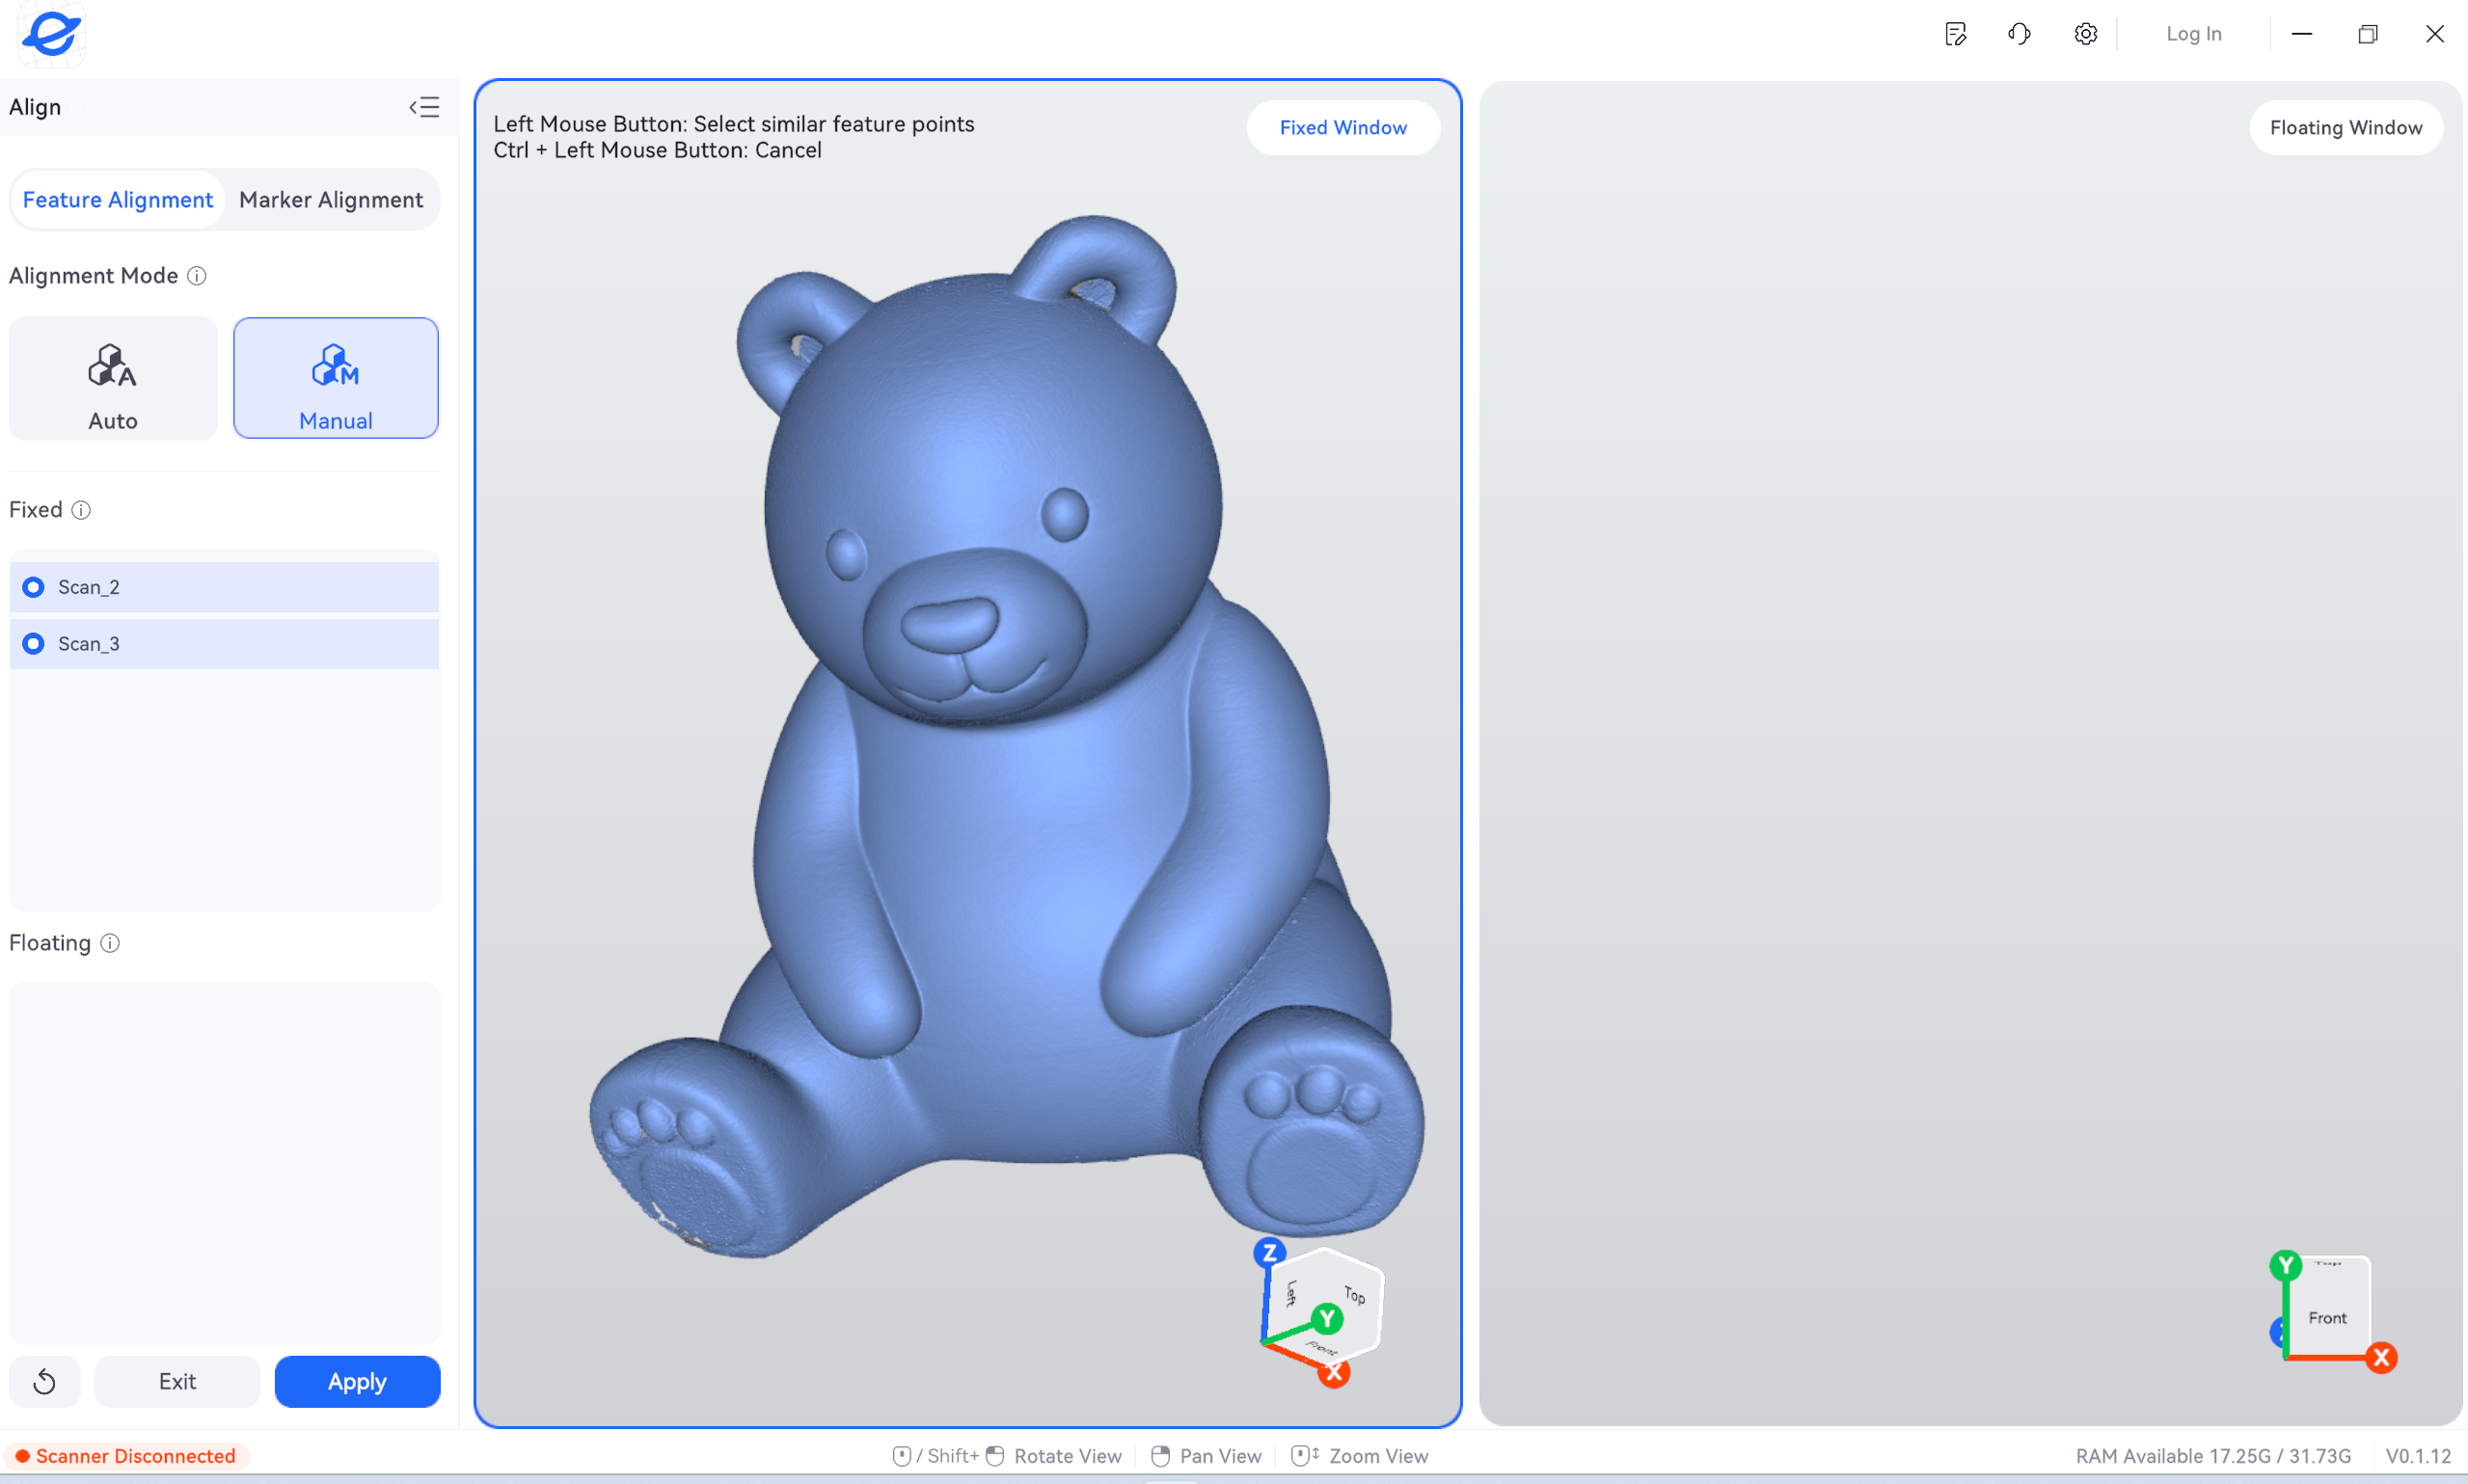2468x1484 pixels.
Task: Click the Rotate View mouse hint
Action: point(1006,1456)
